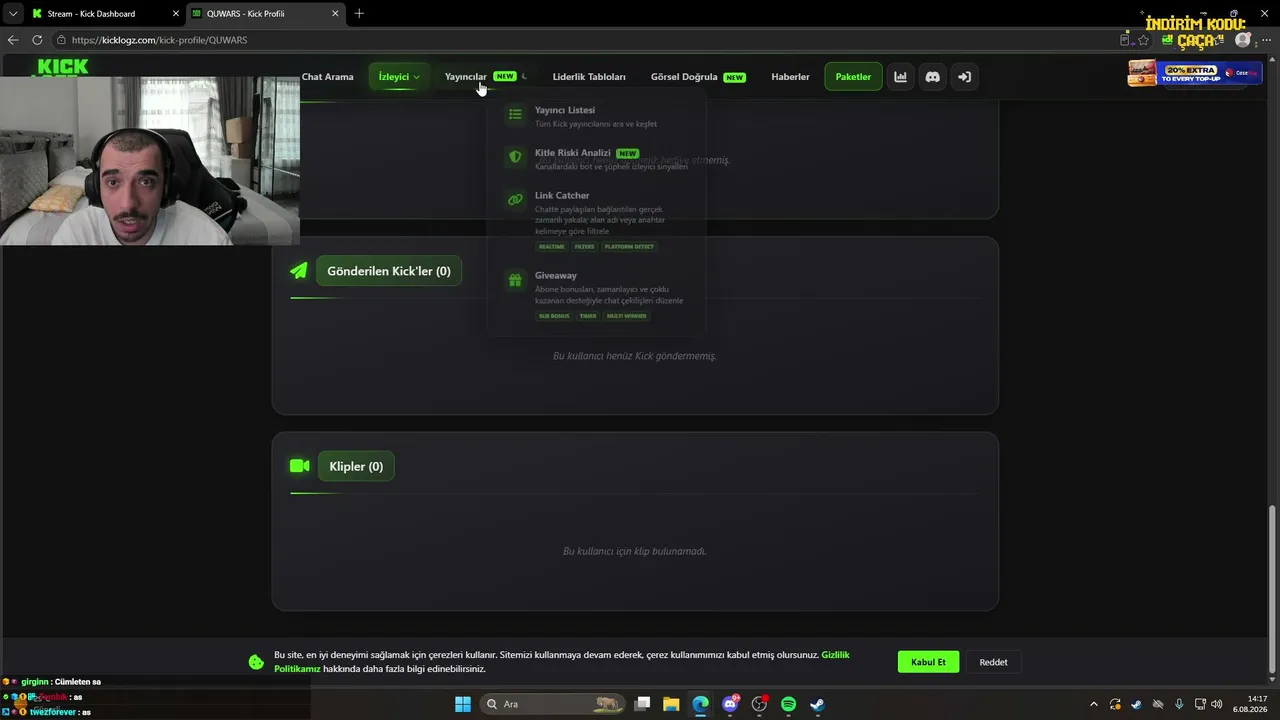
Task: Open the OBS icon in the taskbar
Action: [759, 704]
